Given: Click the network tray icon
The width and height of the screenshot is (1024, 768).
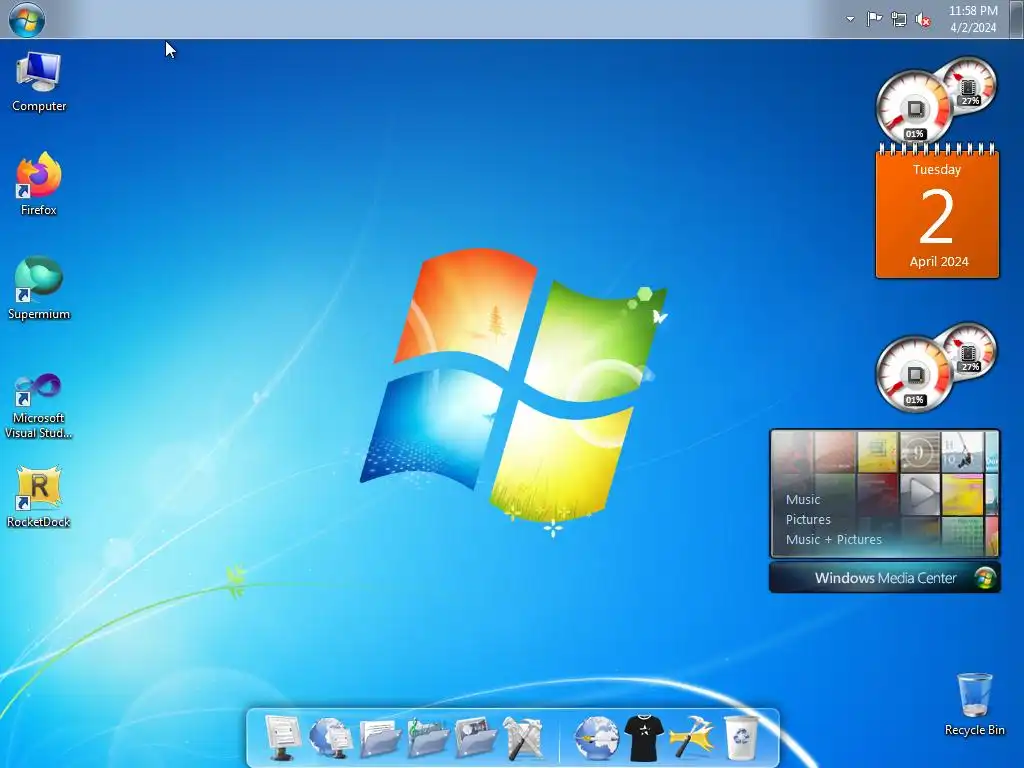Looking at the screenshot, I should (x=899, y=20).
